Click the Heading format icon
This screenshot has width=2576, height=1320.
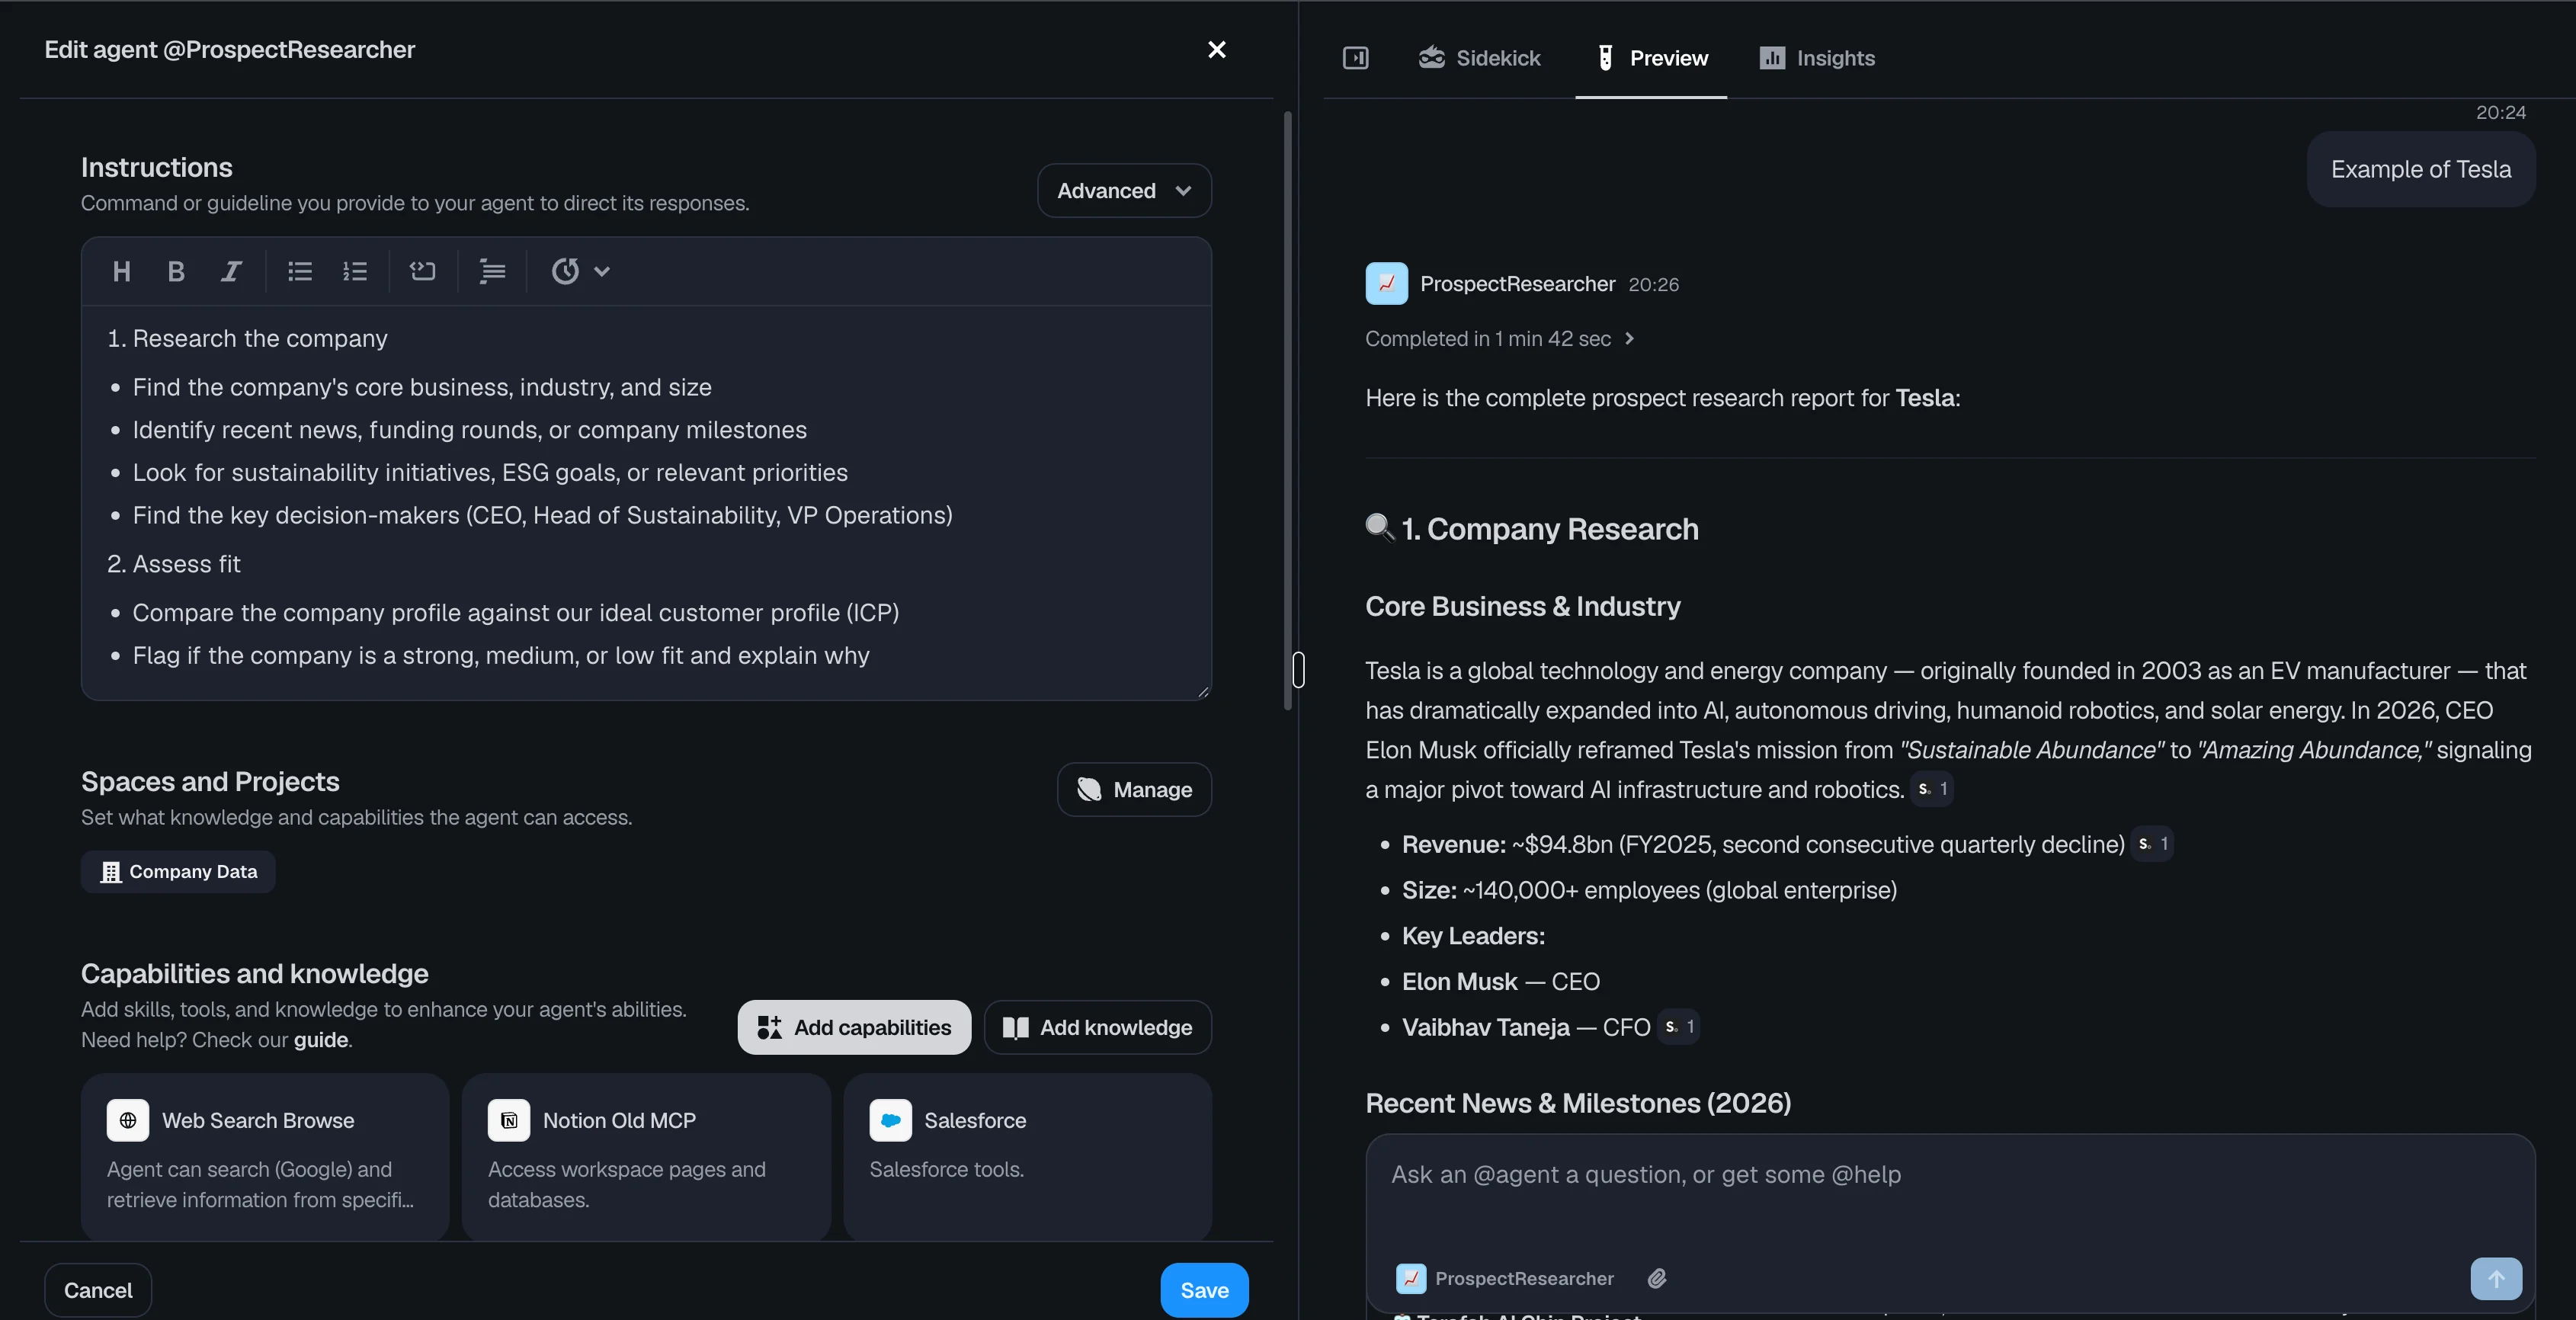point(122,271)
